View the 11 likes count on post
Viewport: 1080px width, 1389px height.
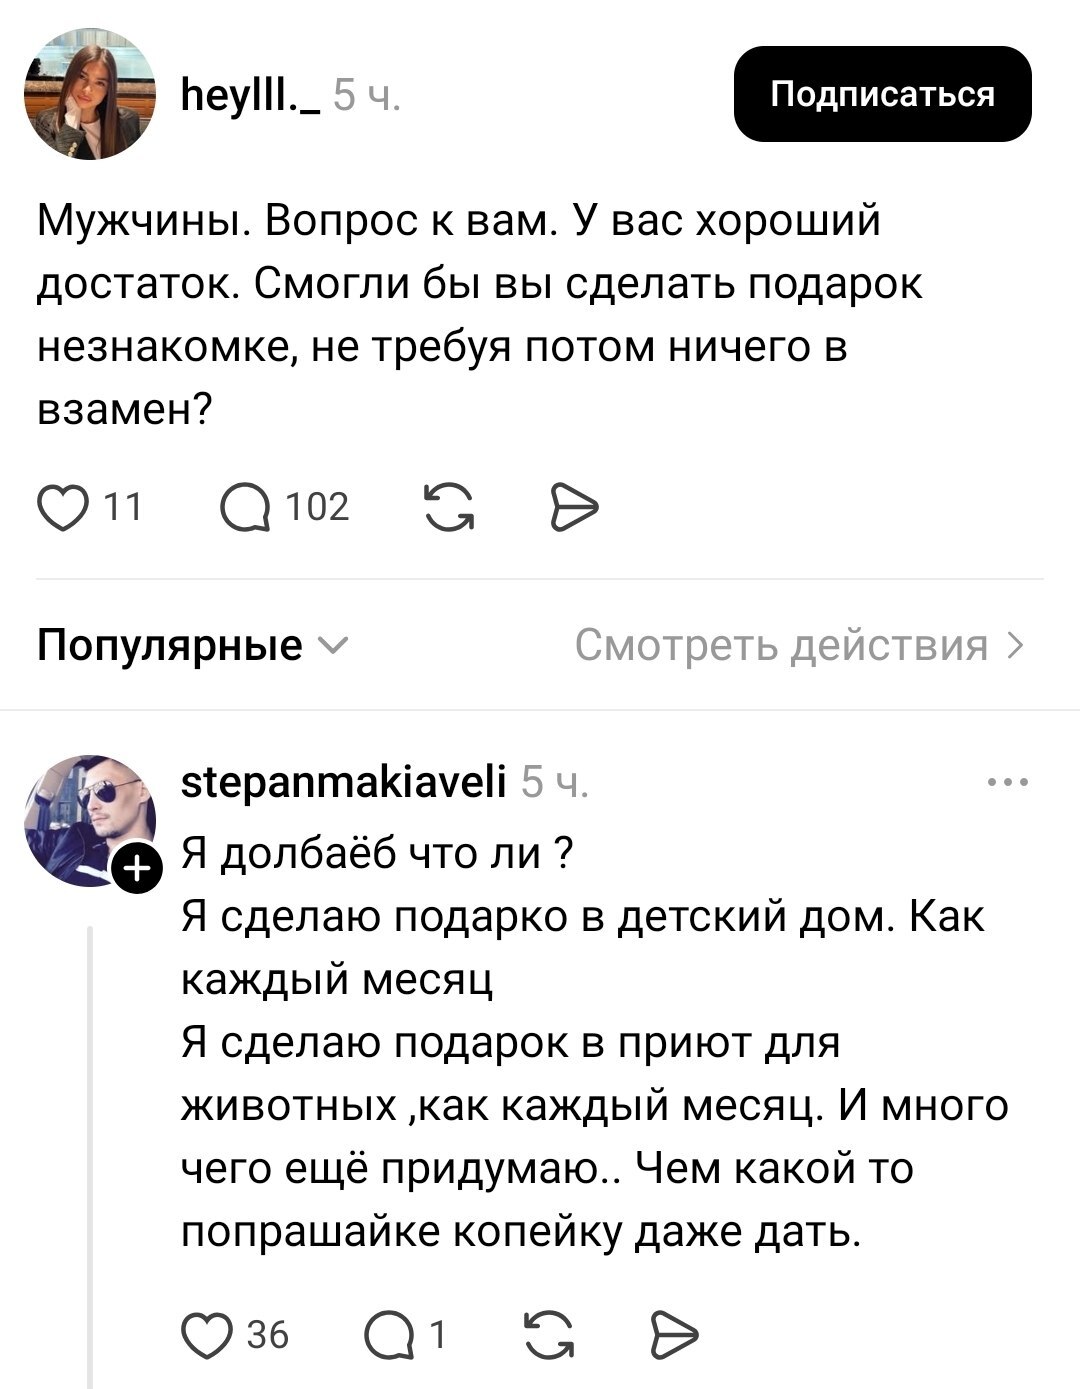pos(124,508)
